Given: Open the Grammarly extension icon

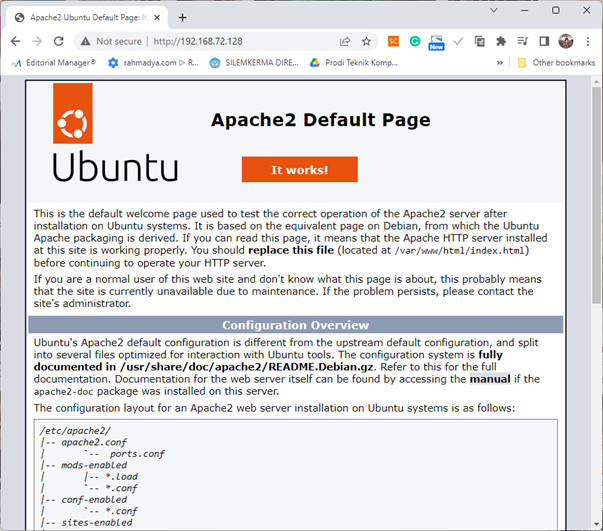Looking at the screenshot, I should [414, 42].
